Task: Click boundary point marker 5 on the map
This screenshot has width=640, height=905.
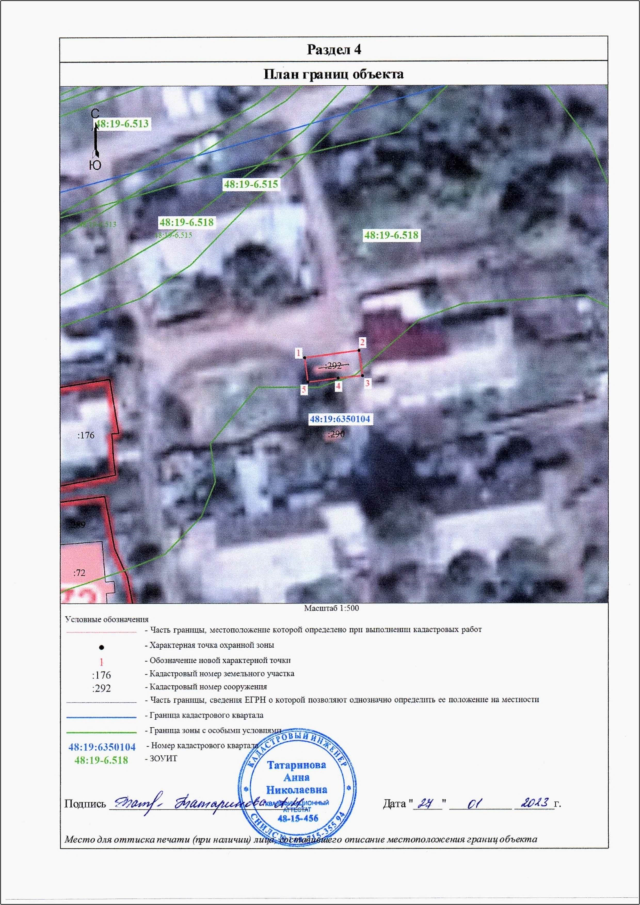Action: (x=303, y=388)
